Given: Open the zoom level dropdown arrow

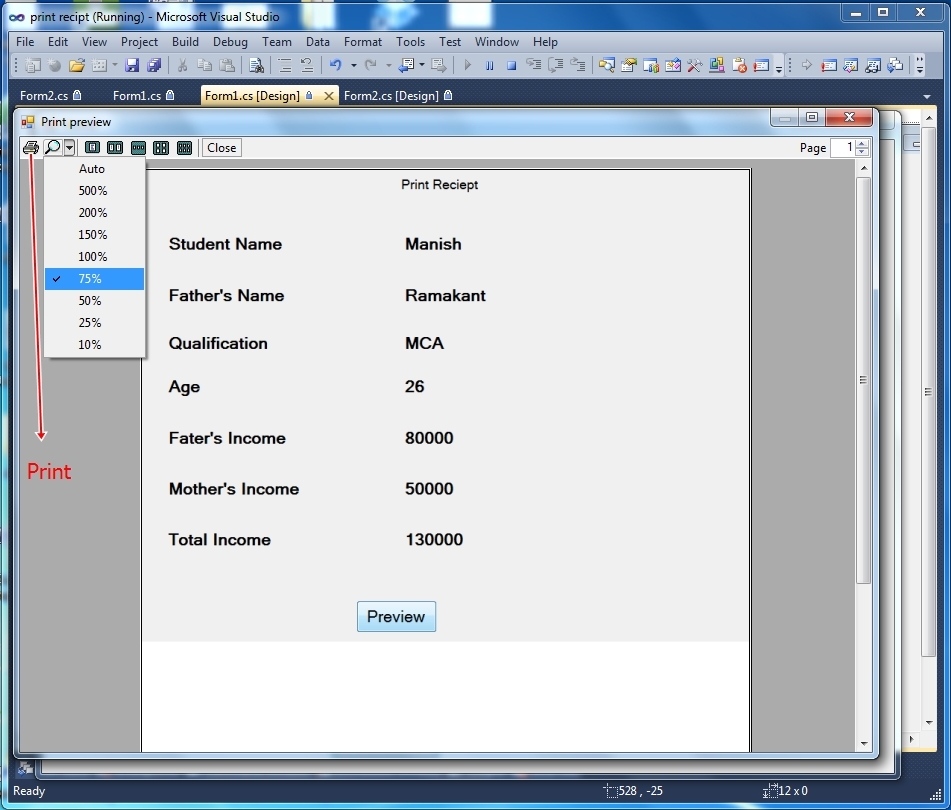Looking at the screenshot, I should coord(68,147).
